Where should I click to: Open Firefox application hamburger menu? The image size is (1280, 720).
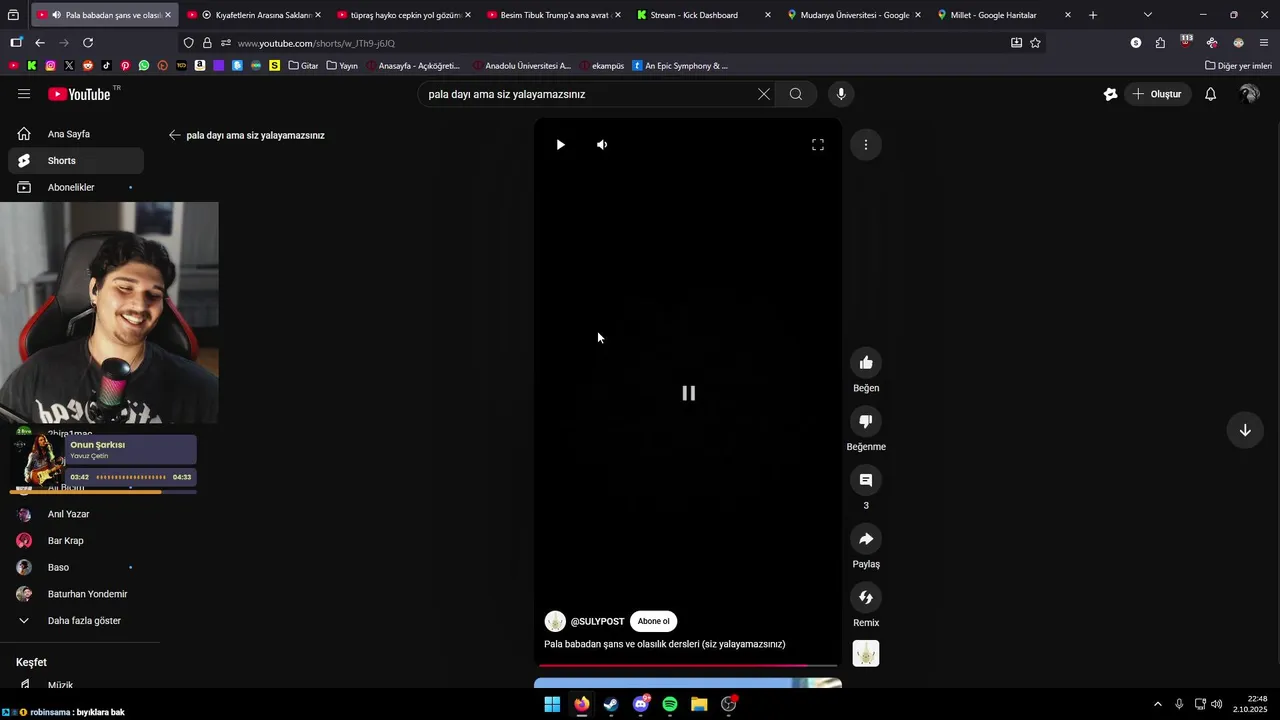click(1264, 43)
